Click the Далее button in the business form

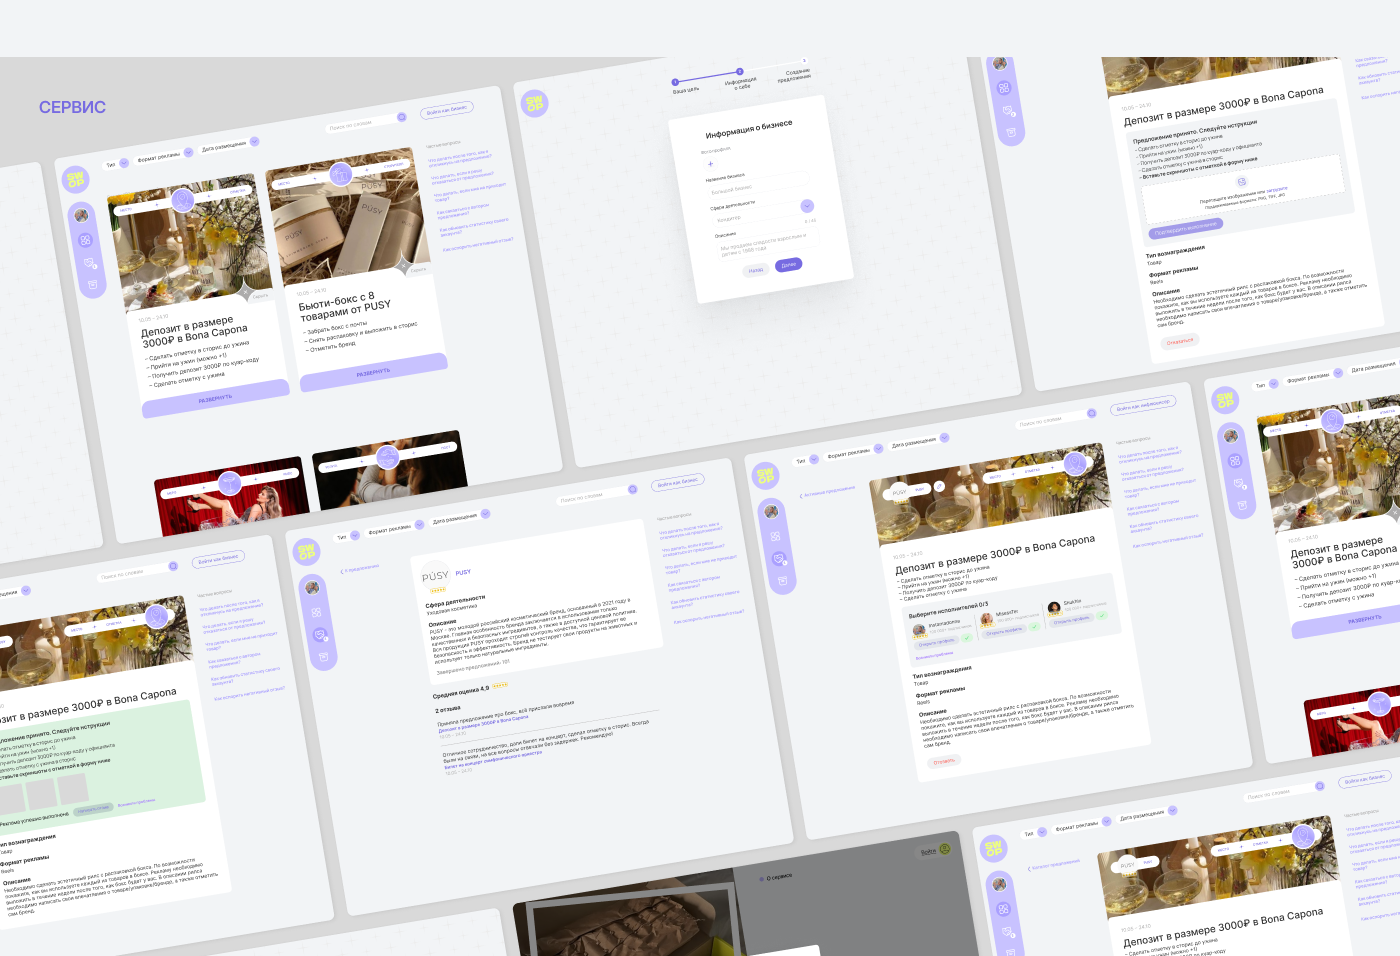click(x=789, y=265)
